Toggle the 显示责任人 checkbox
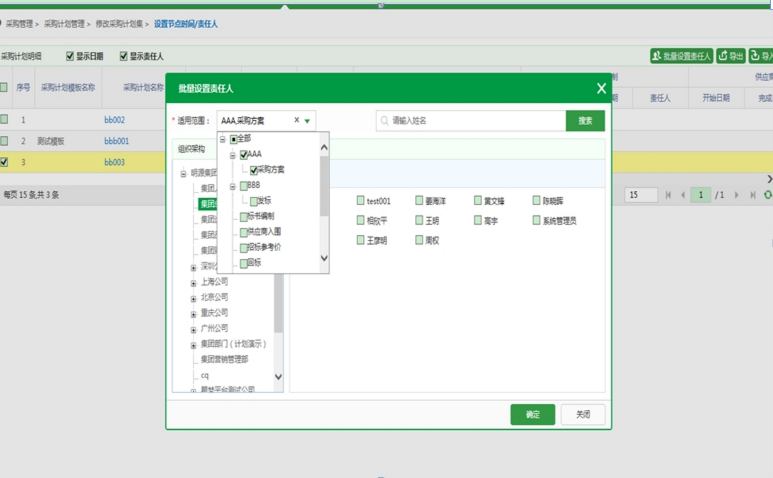773x478 pixels. click(x=124, y=56)
